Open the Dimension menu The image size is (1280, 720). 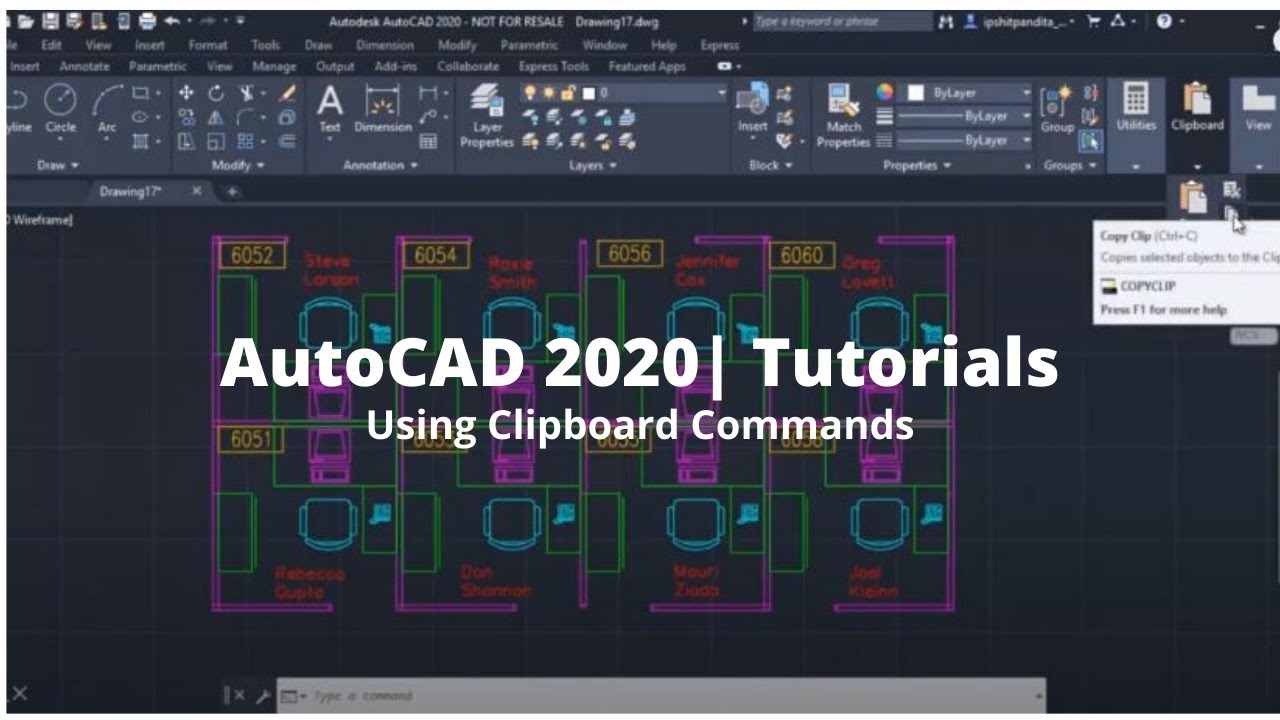[x=385, y=45]
